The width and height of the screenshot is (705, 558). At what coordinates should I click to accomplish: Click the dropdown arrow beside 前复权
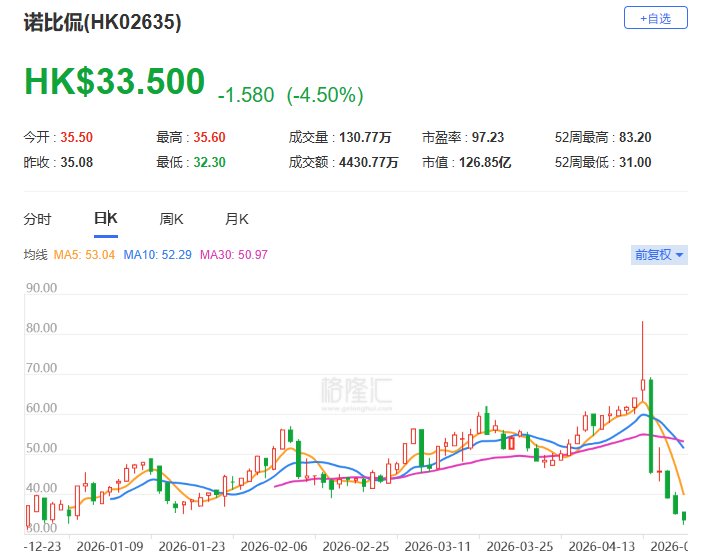679,255
